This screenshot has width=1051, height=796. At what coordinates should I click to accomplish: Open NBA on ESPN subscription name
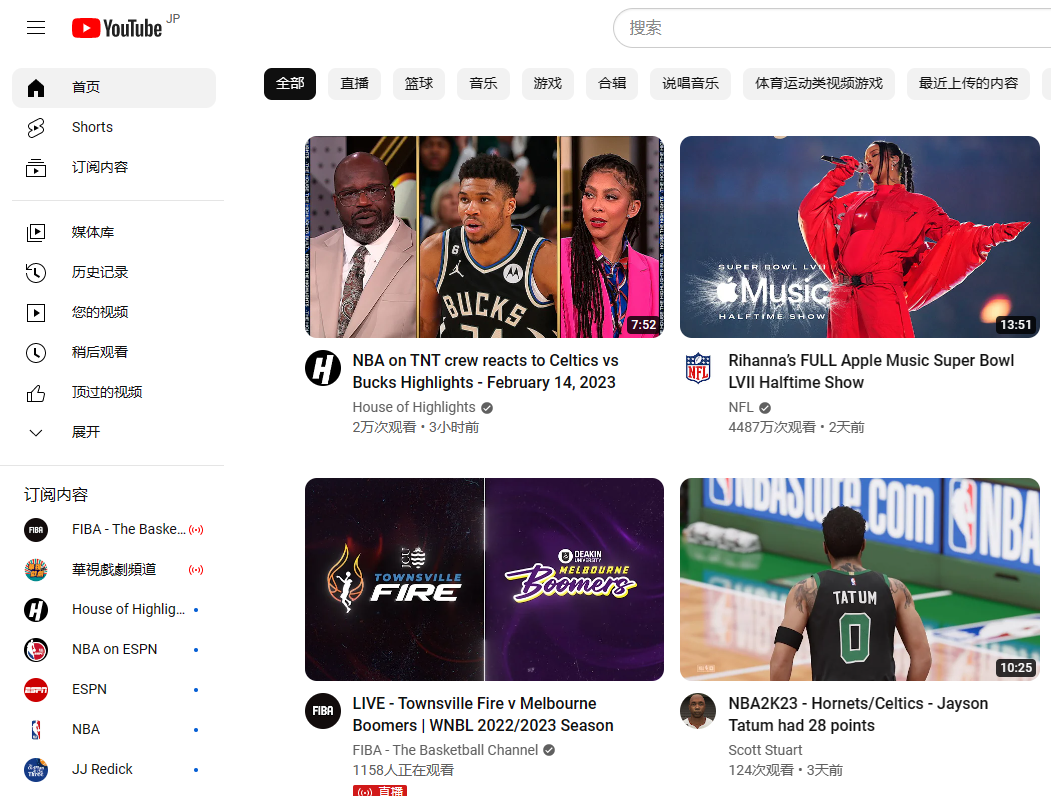click(115, 649)
